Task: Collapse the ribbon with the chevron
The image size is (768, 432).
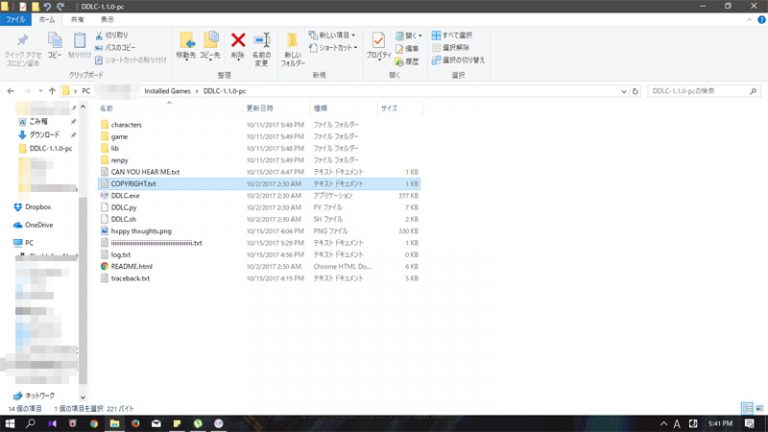Action: (x=749, y=20)
